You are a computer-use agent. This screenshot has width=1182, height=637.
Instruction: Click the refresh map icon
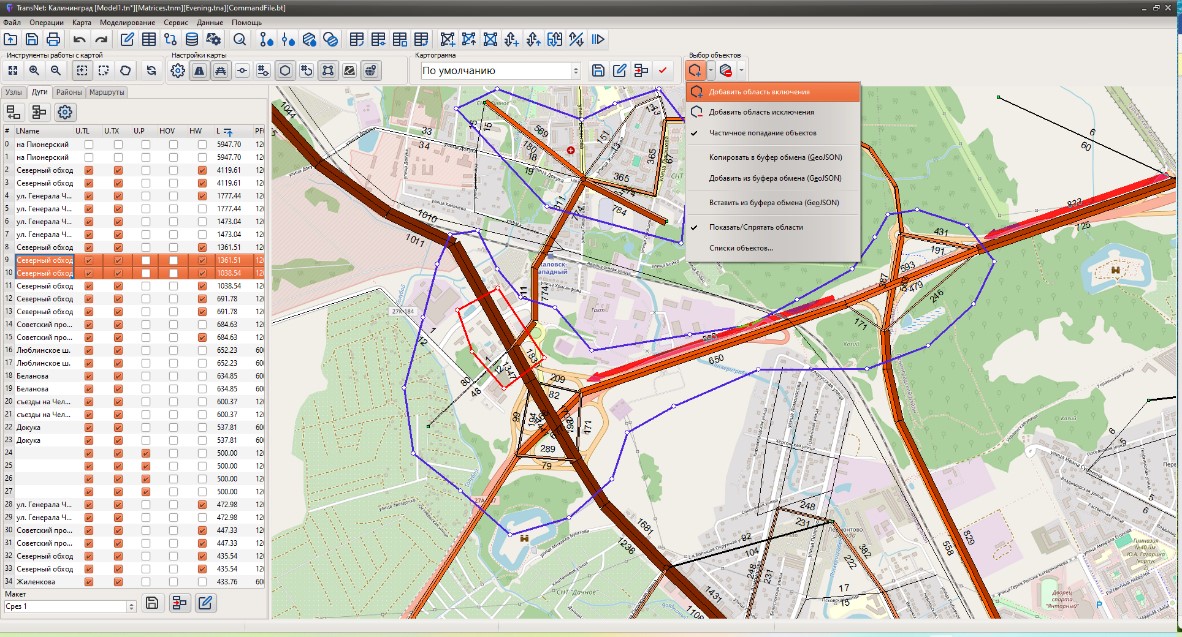[152, 70]
